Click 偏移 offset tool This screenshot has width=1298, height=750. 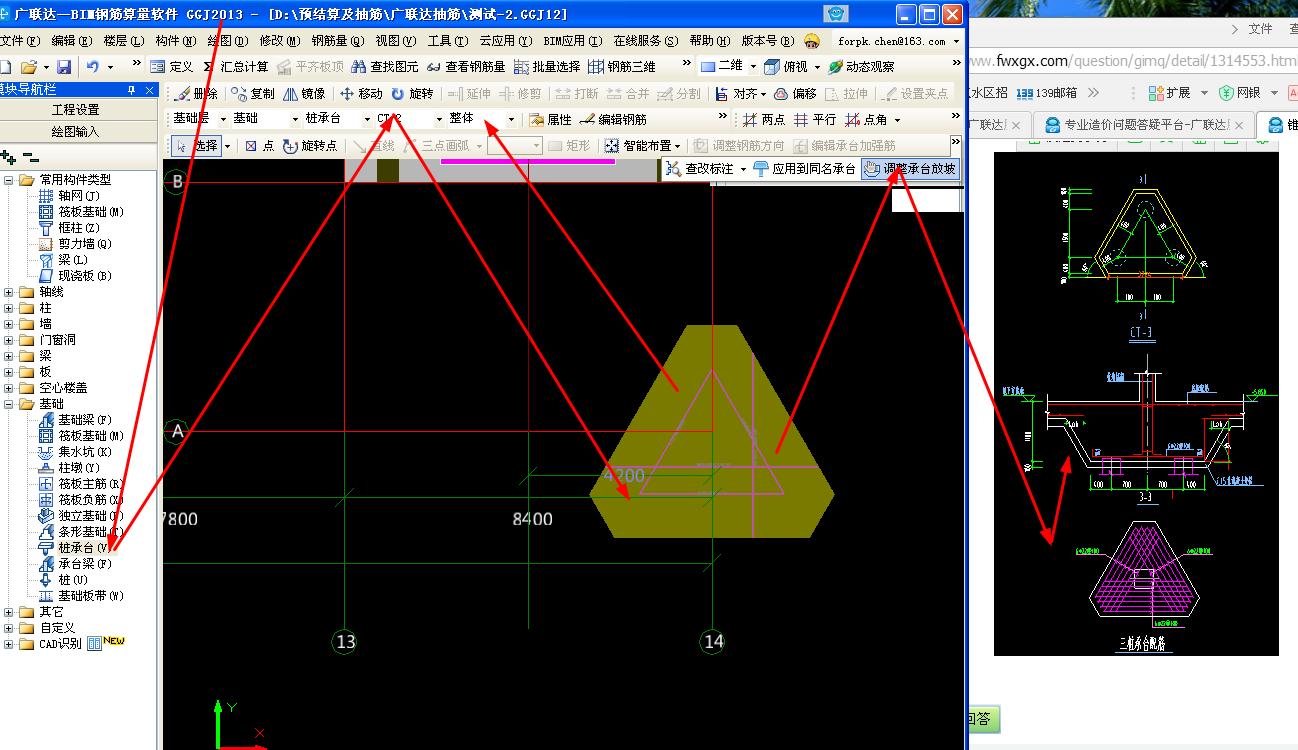point(795,94)
